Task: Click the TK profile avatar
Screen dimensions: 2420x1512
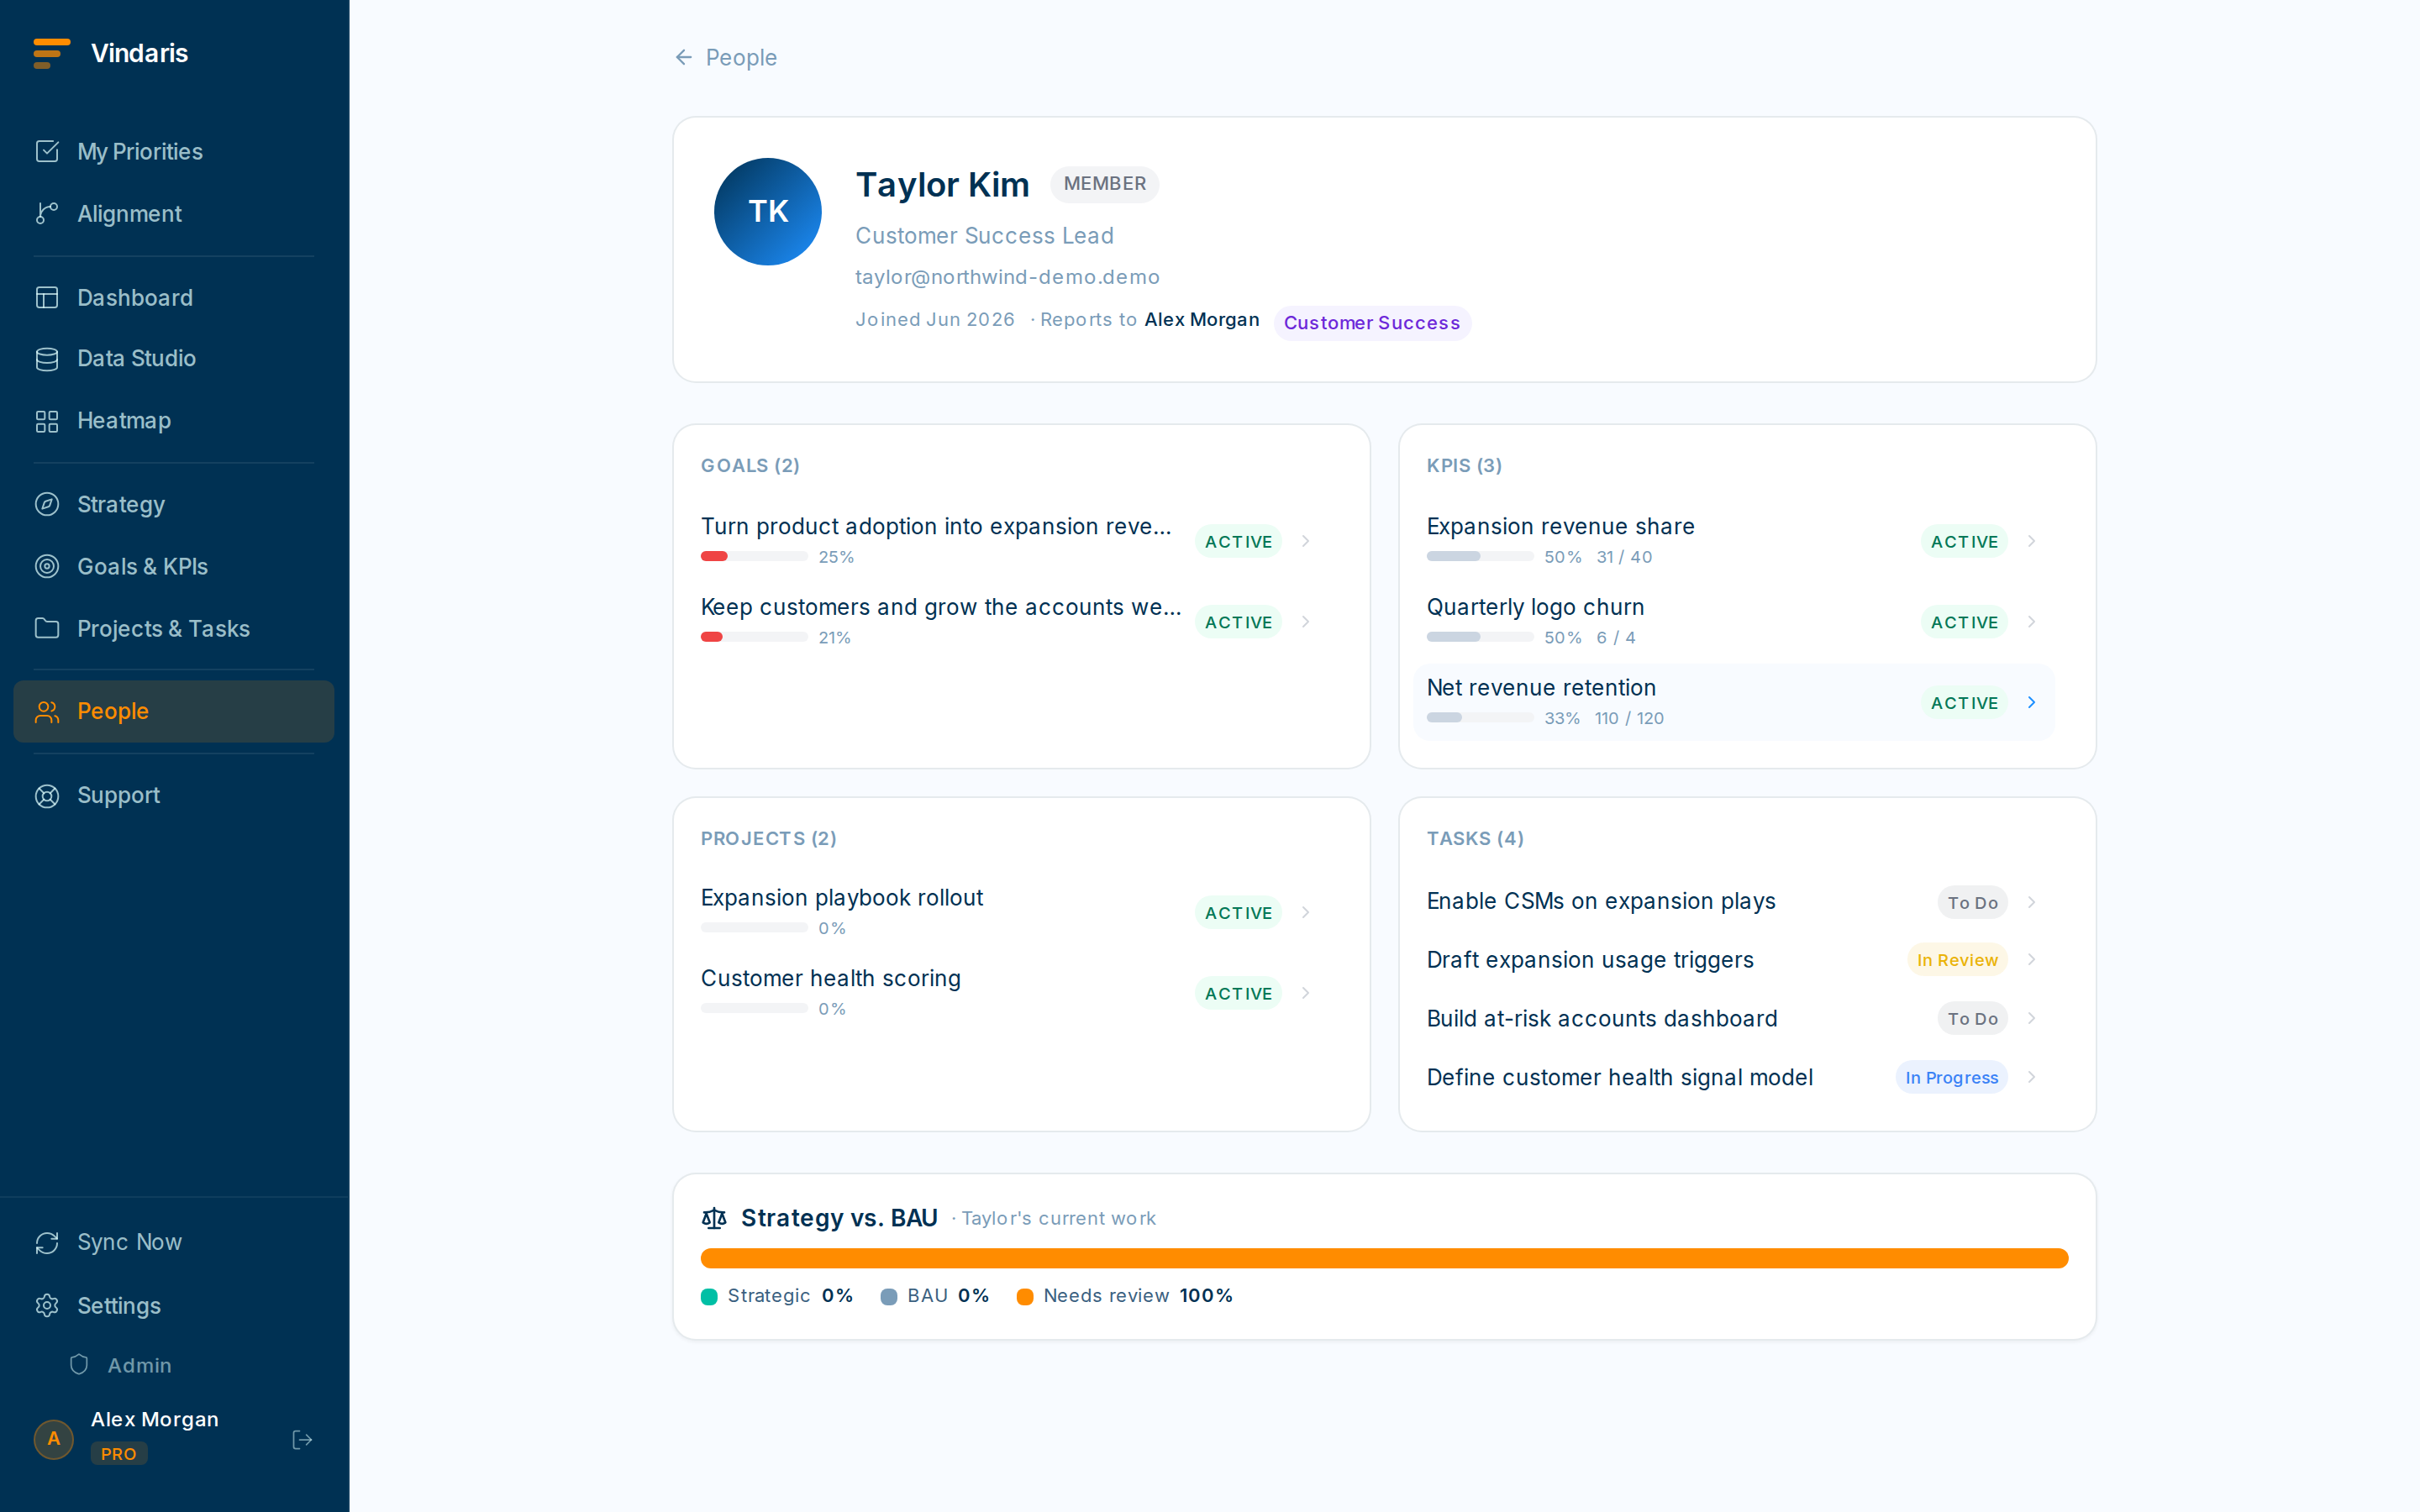Action: click(768, 211)
